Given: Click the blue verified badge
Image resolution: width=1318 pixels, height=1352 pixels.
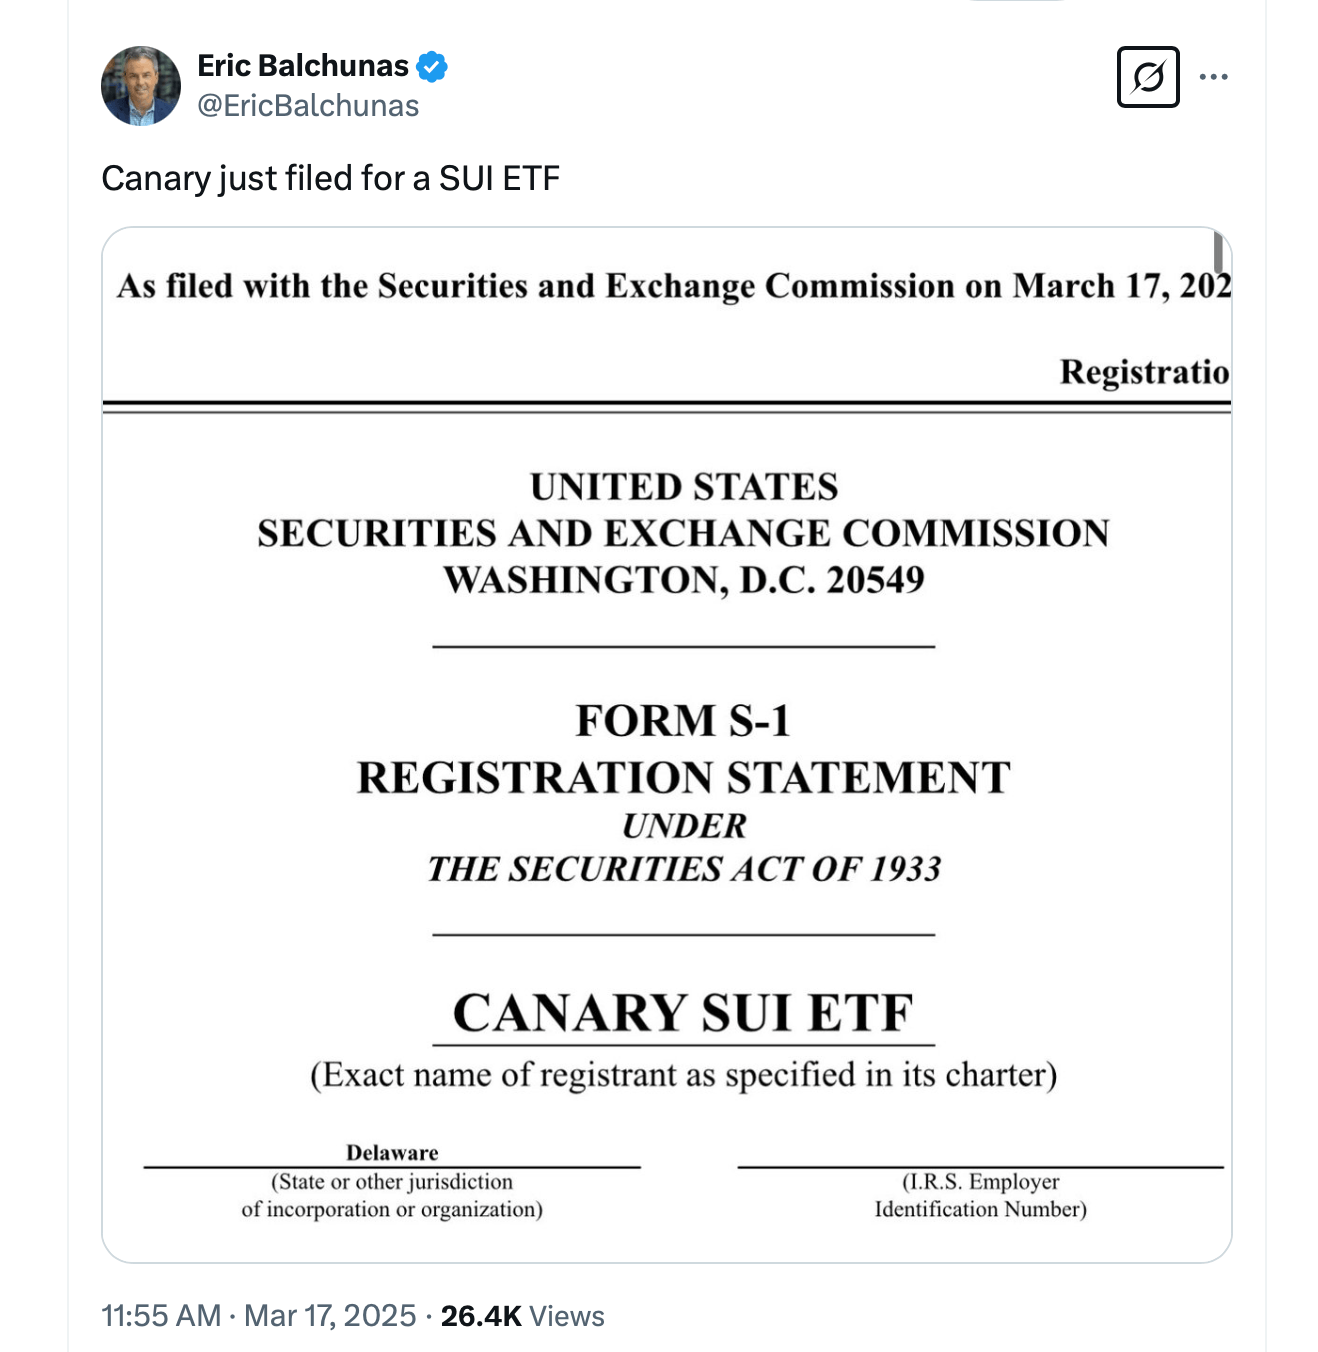Looking at the screenshot, I should pyautogui.click(x=432, y=67).
